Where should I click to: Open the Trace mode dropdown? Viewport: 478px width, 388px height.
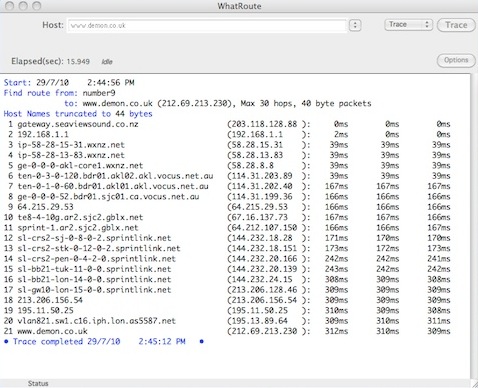click(408, 25)
